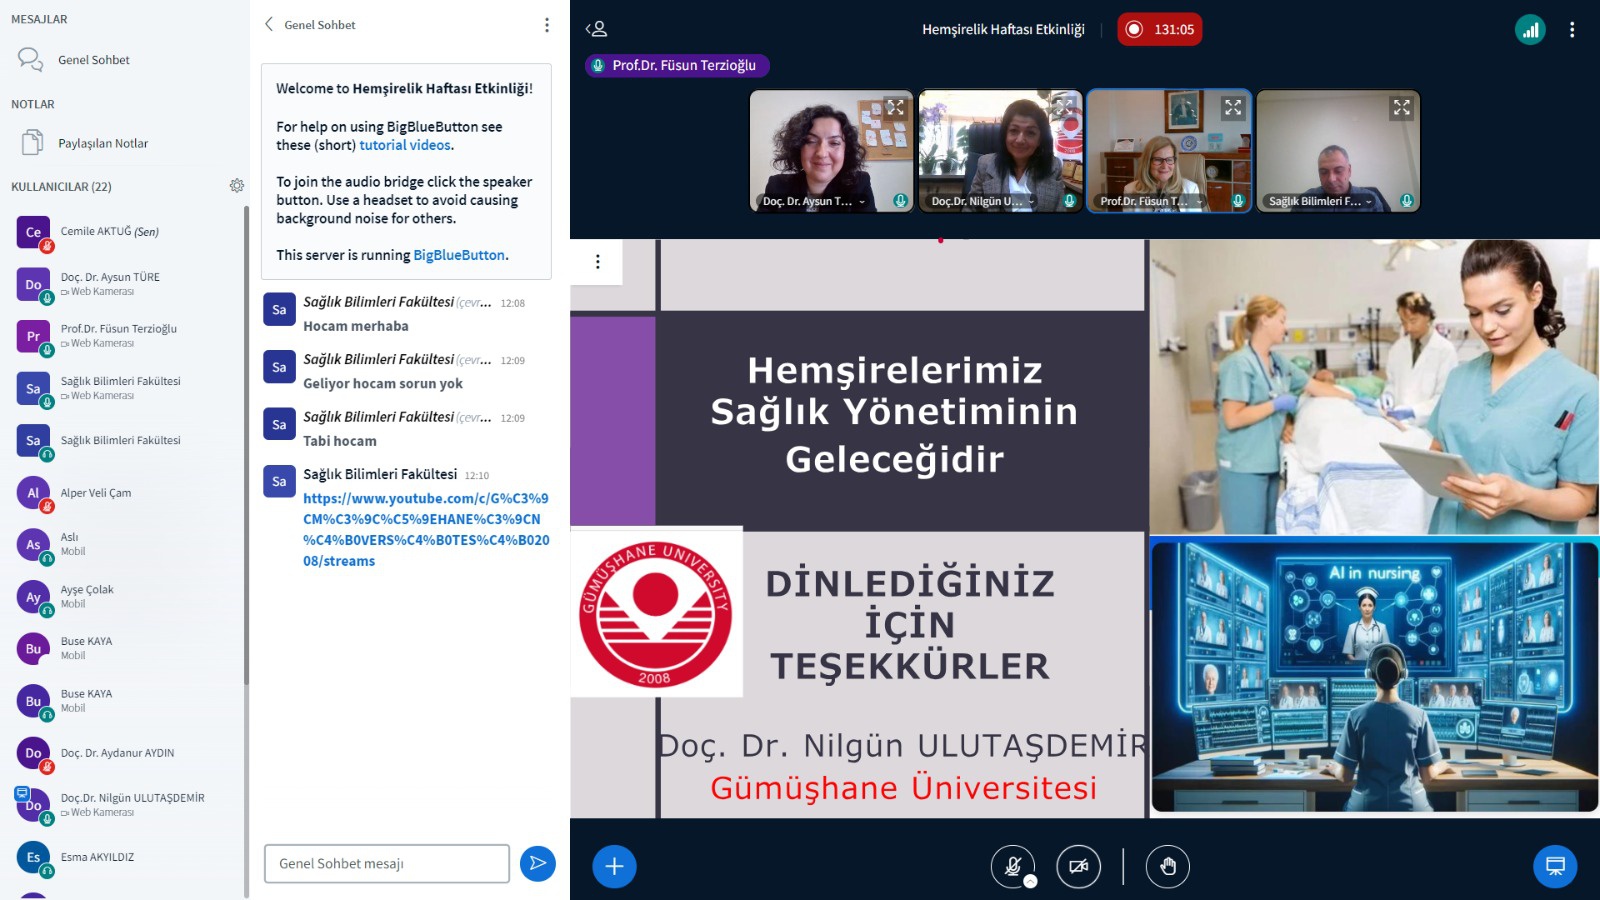Click the raise hand icon
The image size is (1600, 900).
point(1168,866)
